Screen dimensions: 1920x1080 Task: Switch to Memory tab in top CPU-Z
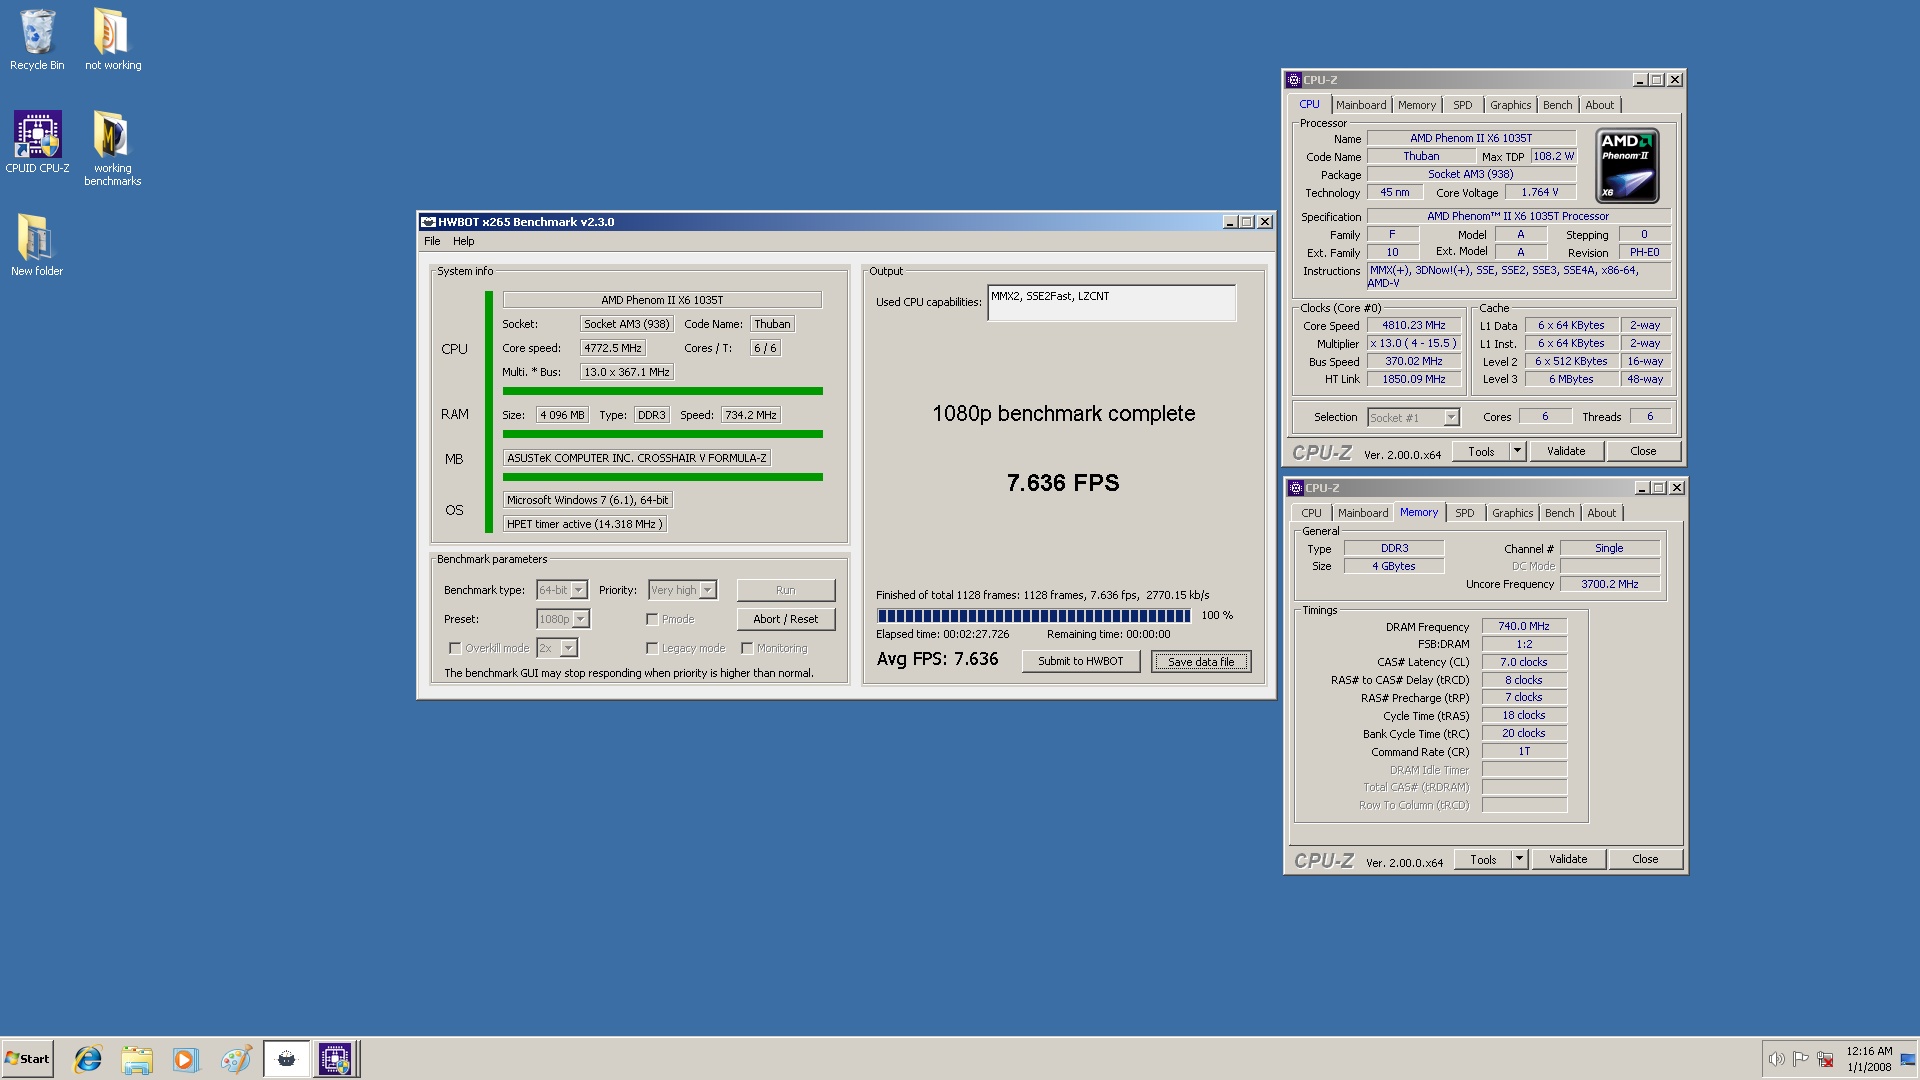1417,105
